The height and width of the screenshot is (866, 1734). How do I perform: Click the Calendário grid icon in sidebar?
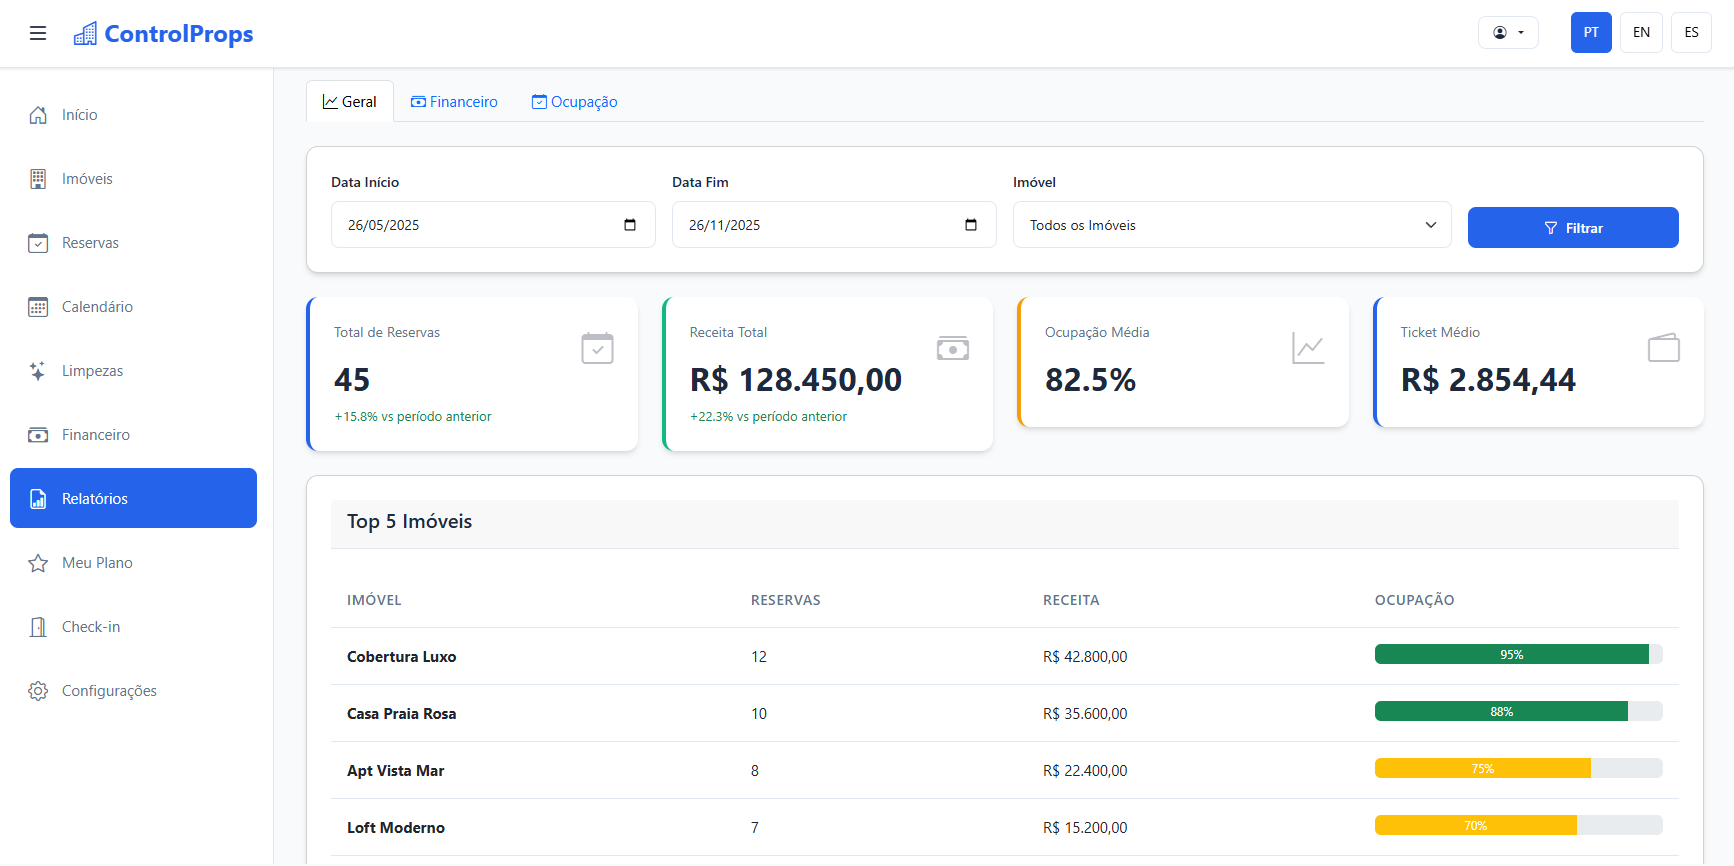[x=38, y=307]
